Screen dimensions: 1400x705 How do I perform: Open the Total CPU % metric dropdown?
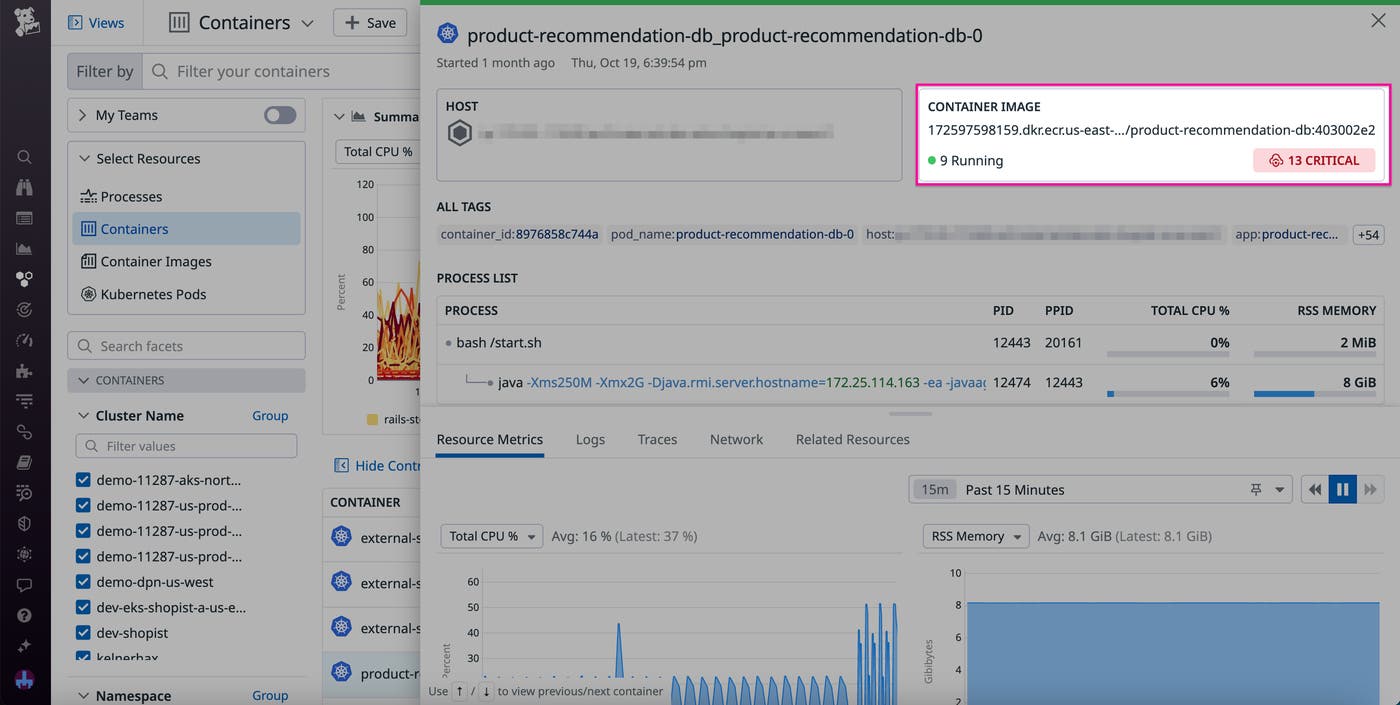[491, 536]
